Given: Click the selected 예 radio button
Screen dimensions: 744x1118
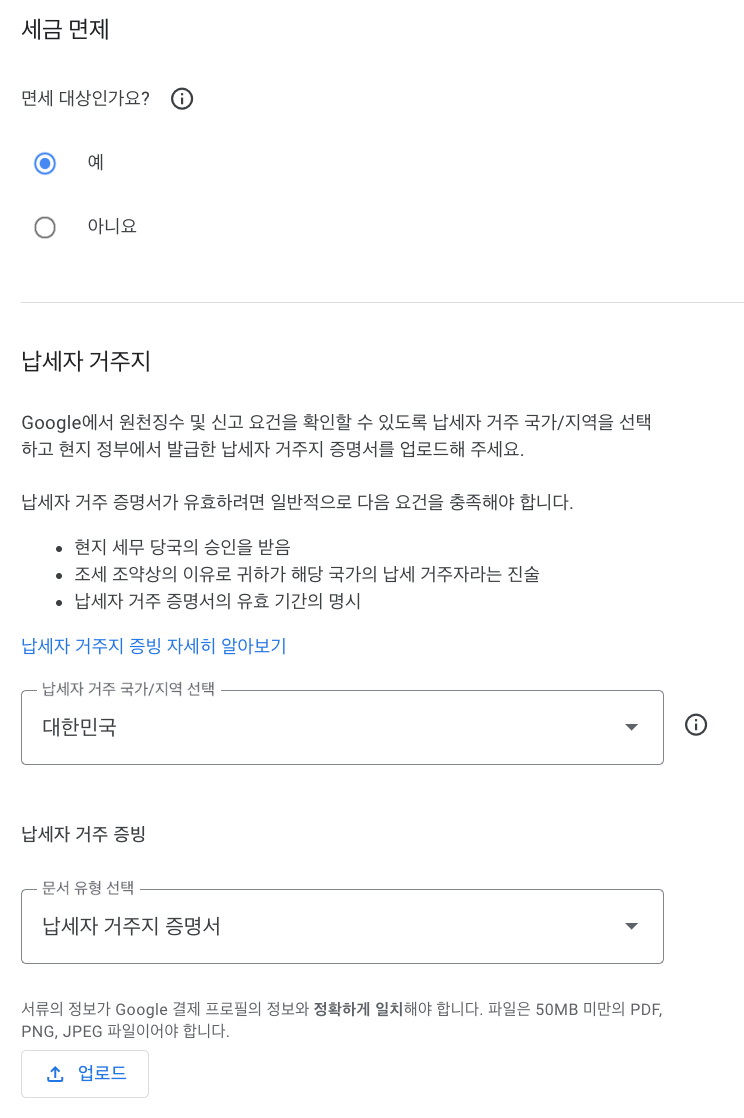Looking at the screenshot, I should [x=45, y=163].
